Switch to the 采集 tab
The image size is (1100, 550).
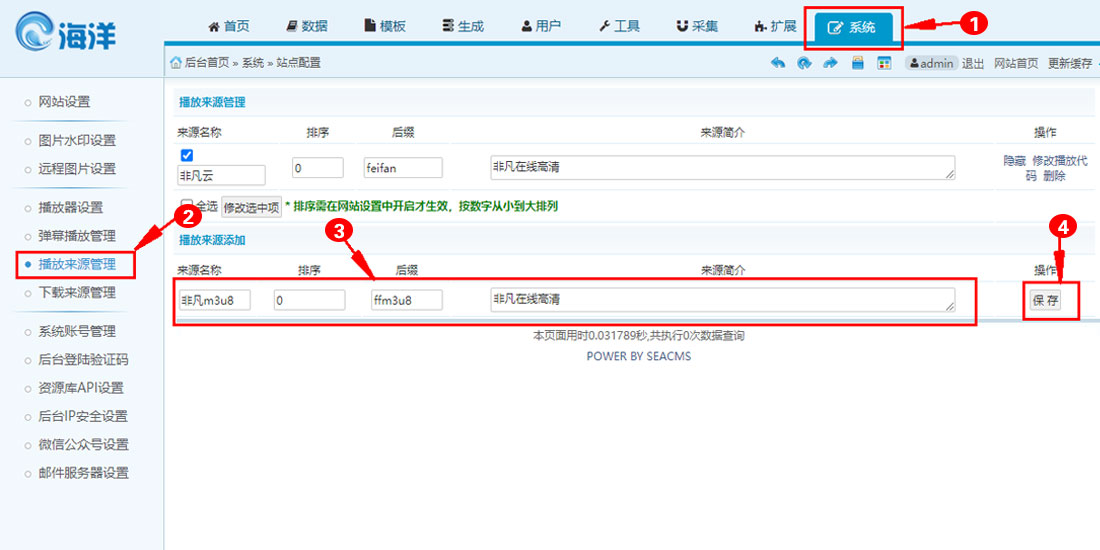click(x=698, y=27)
